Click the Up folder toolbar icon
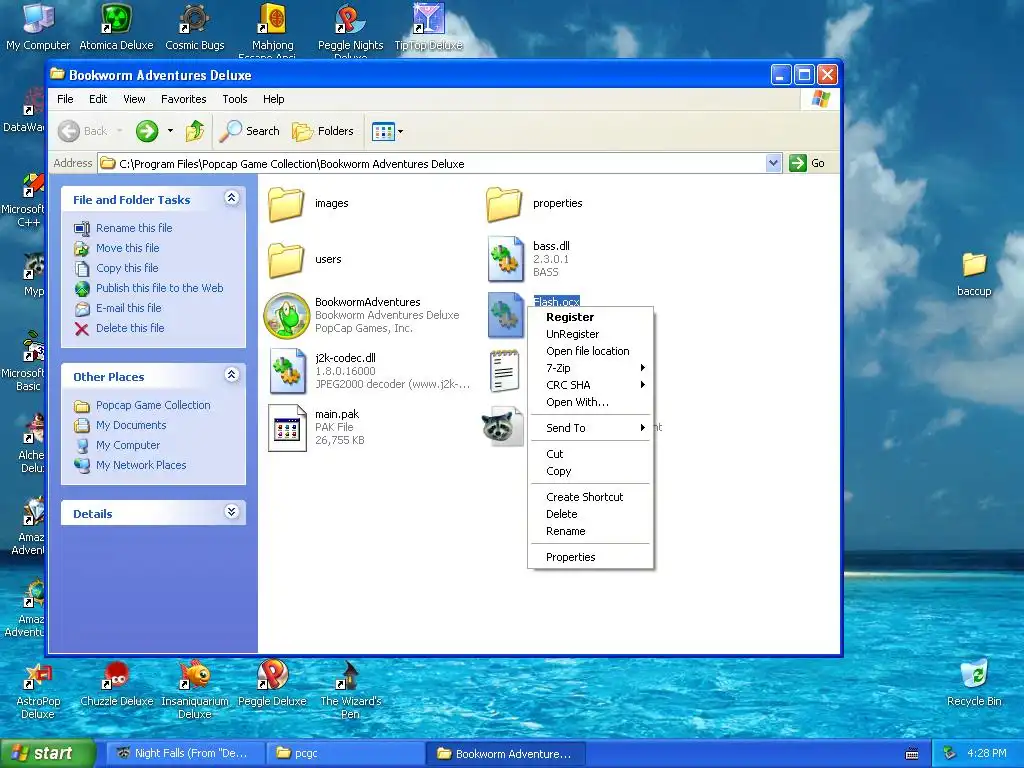This screenshot has width=1024, height=768. 195,131
